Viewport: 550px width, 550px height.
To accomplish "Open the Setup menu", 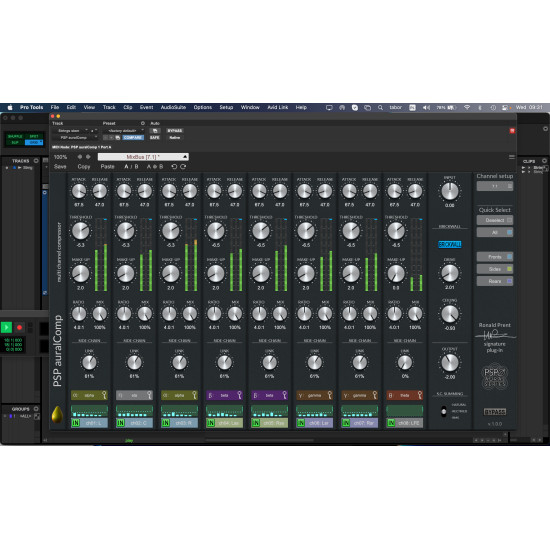I will 226,107.
